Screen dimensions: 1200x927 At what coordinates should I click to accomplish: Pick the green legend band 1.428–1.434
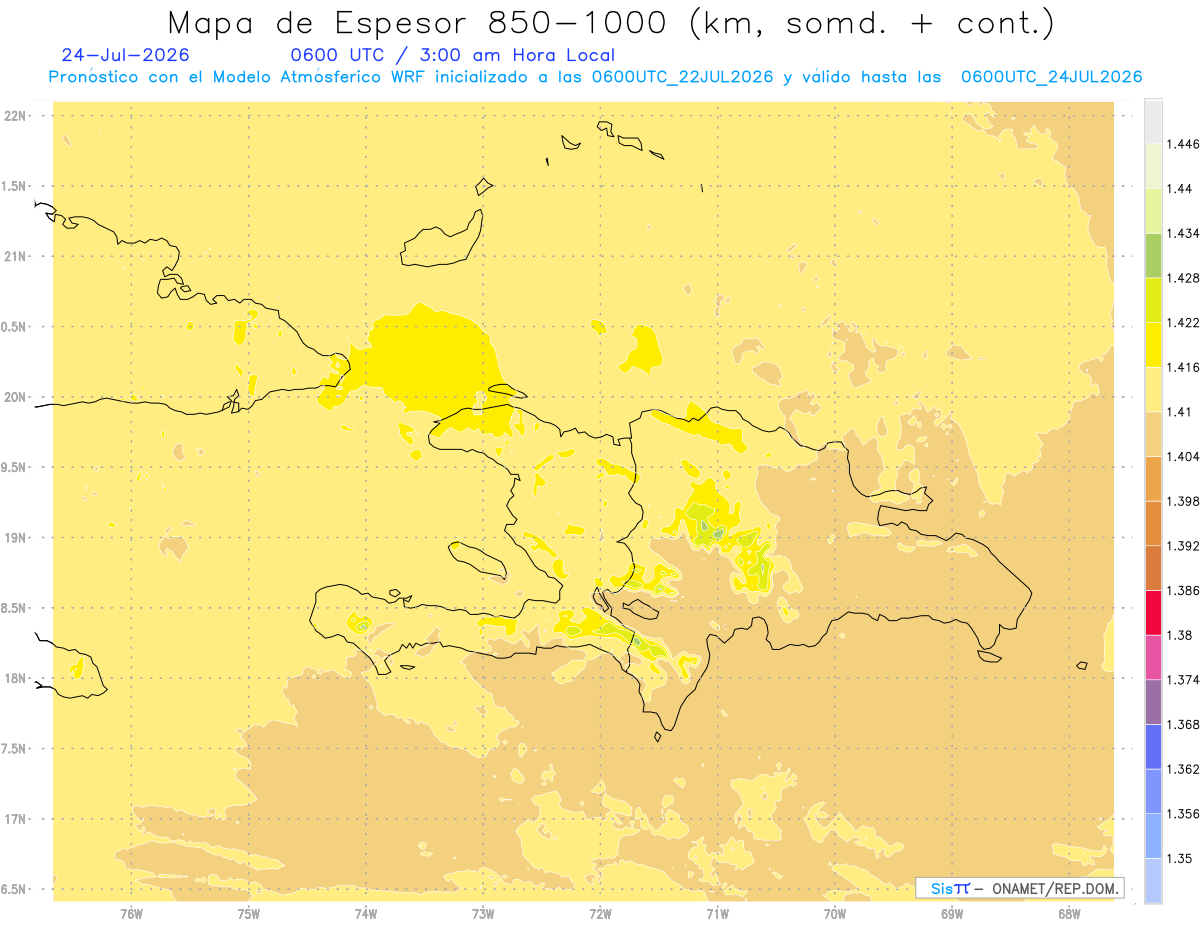pyautogui.click(x=1153, y=255)
